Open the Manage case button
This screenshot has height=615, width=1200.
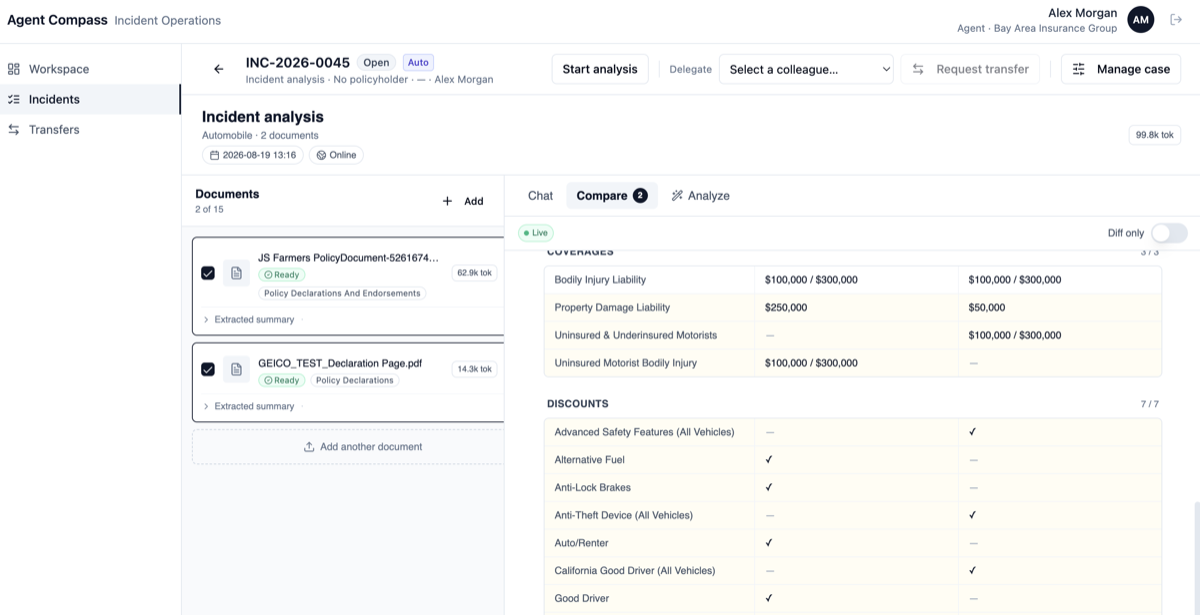pos(1121,69)
